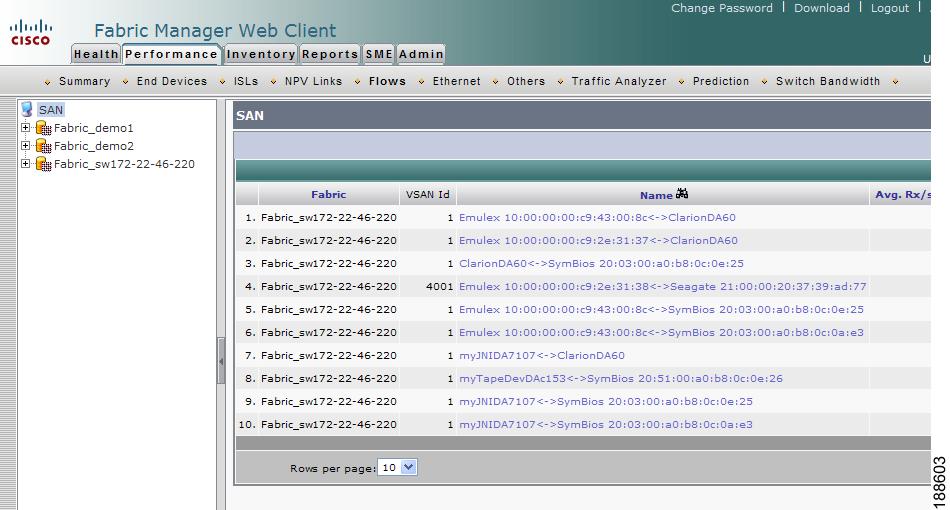Open flow myJNIDA7107<->ClarionDA60

coord(542,356)
